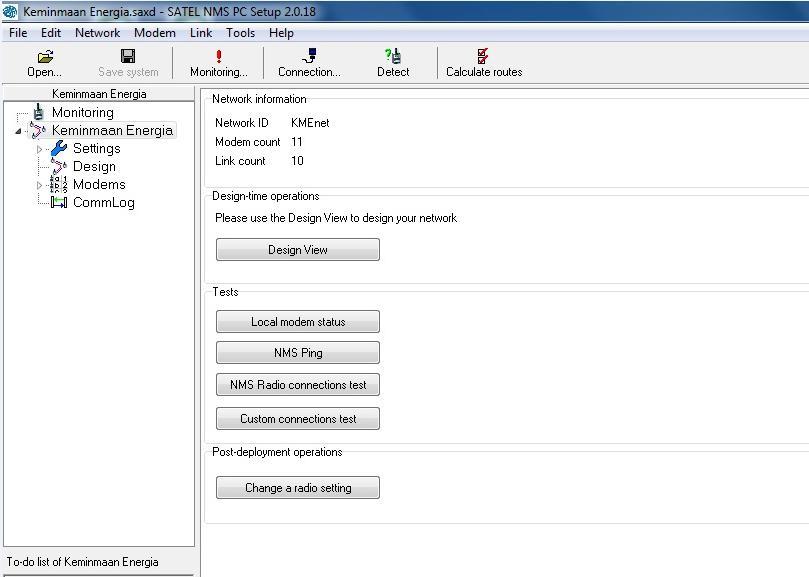
Task: Select the Design label in tree
Action: (x=94, y=166)
